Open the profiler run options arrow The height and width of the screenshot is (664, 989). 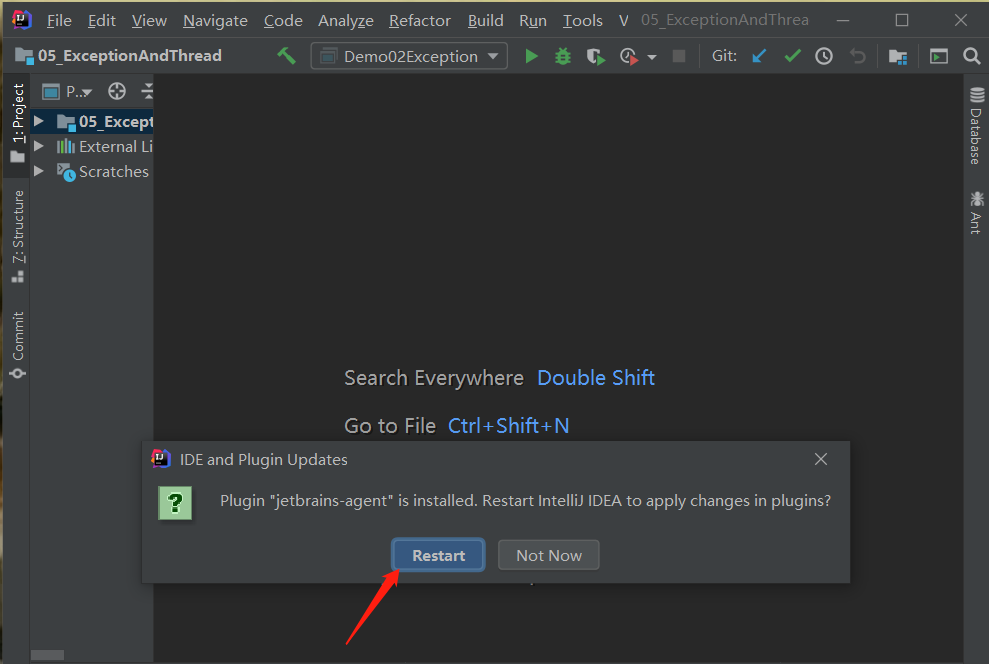pyautogui.click(x=652, y=57)
